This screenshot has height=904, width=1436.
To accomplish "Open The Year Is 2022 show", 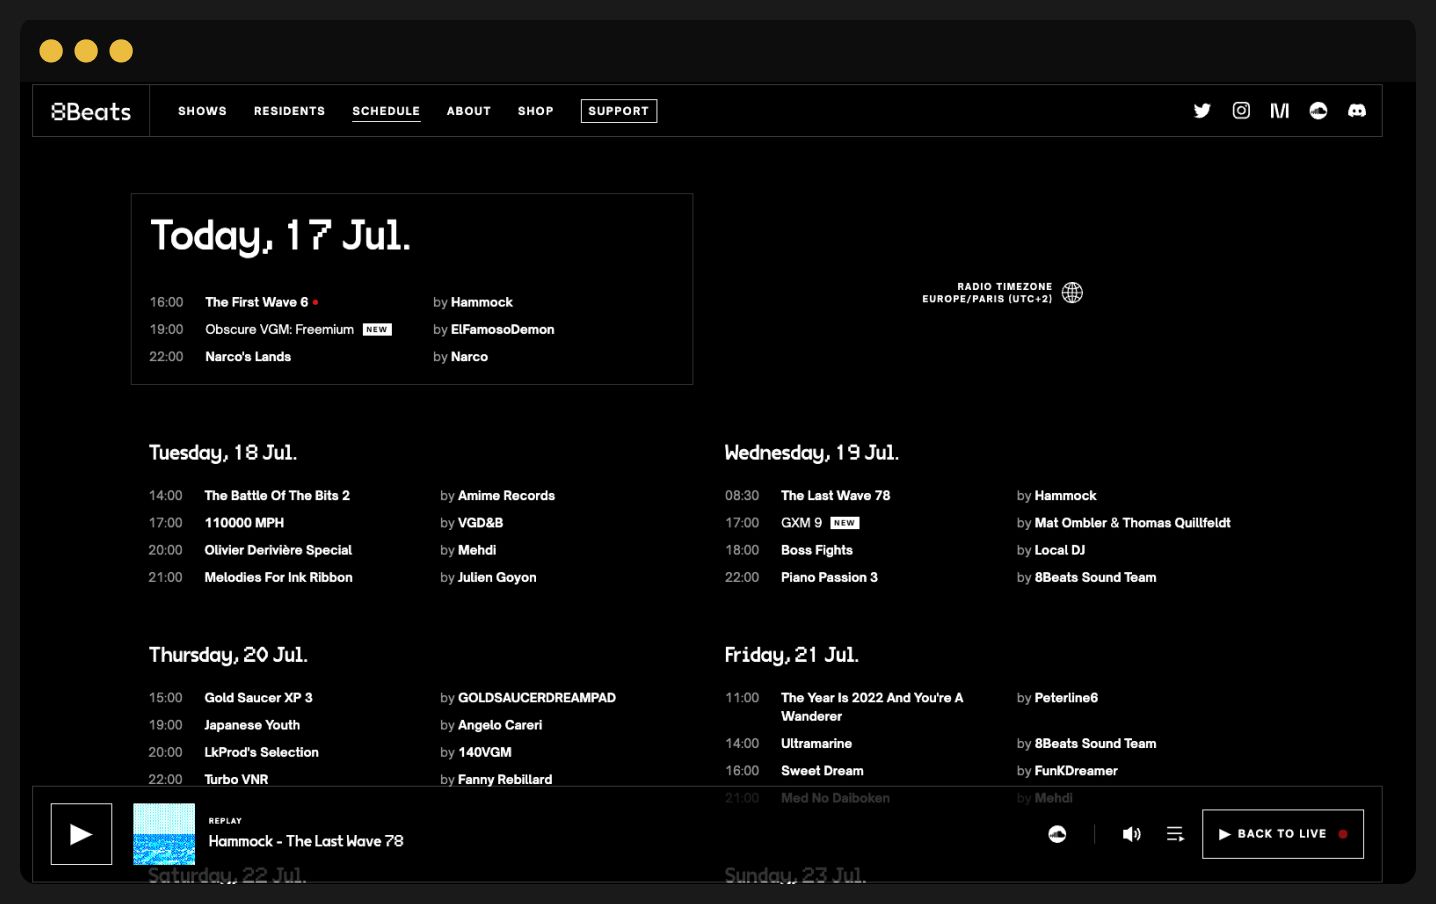I will coord(872,707).
